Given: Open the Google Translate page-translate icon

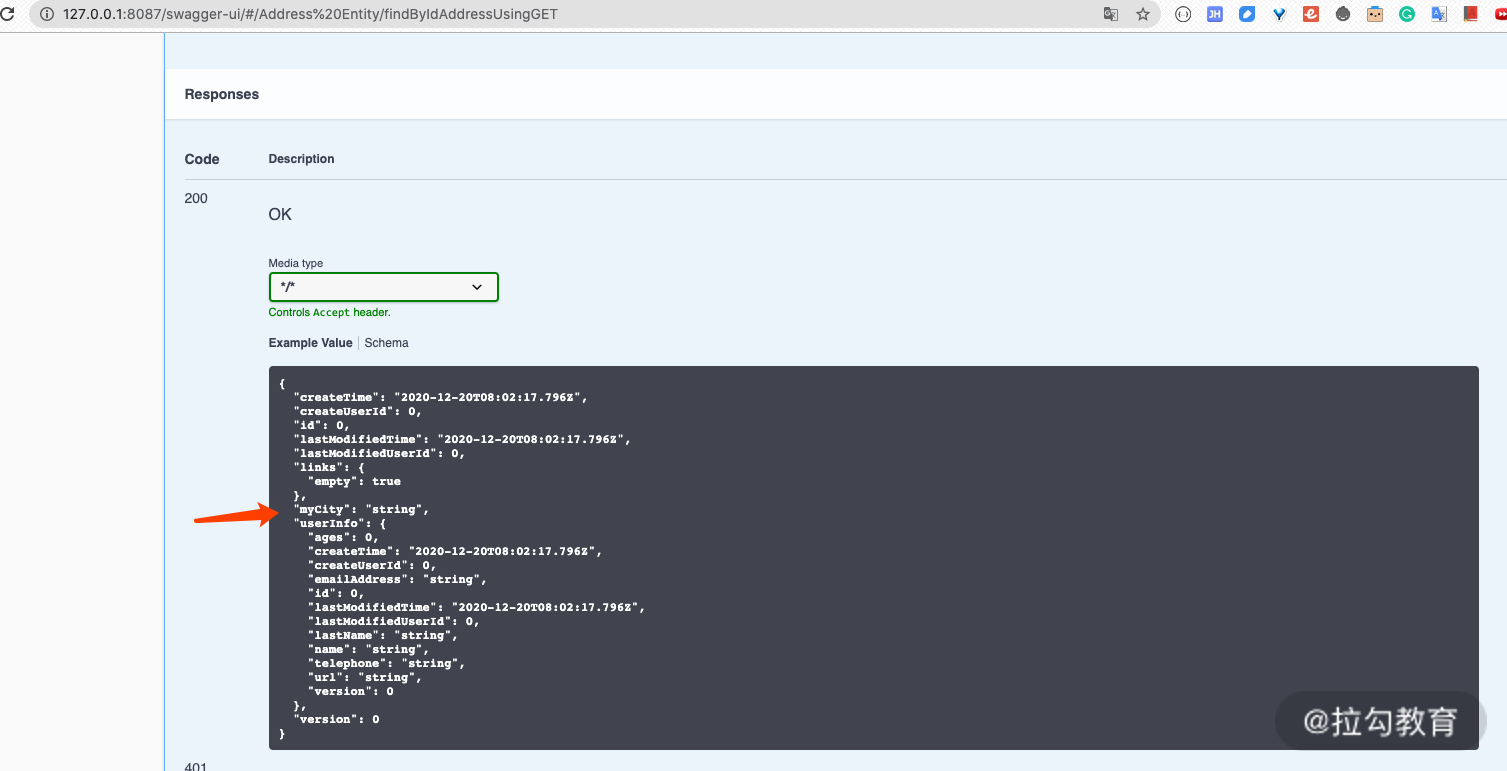Looking at the screenshot, I should click(x=1111, y=13).
